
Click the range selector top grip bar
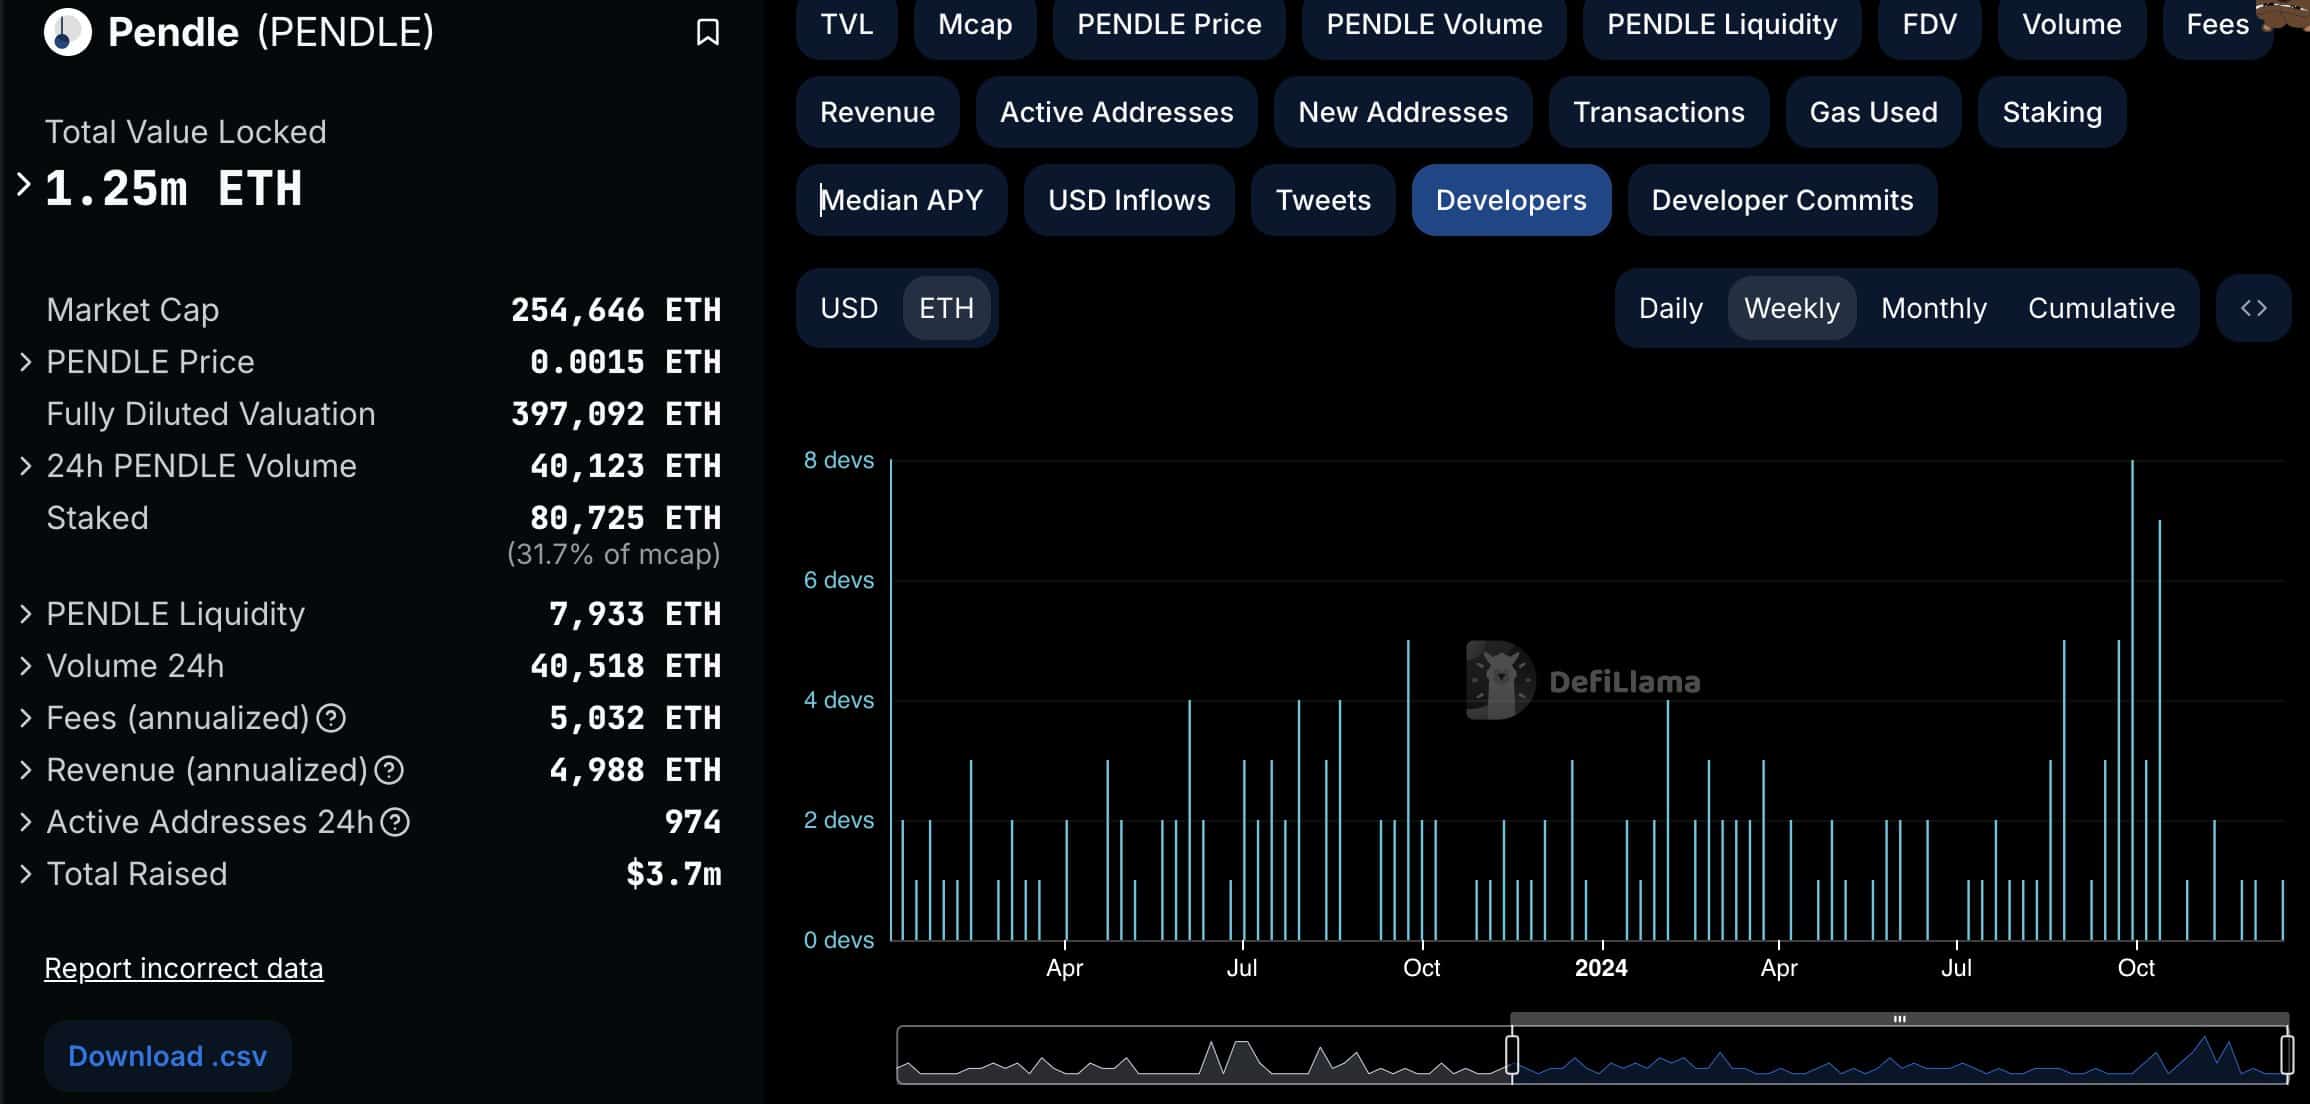[1899, 1019]
